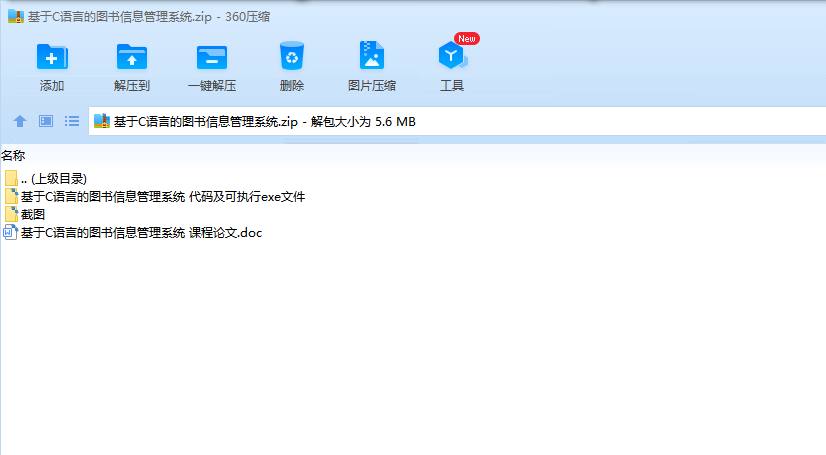Sort by the 名称 column header
The height and width of the screenshot is (455, 826).
(13, 155)
